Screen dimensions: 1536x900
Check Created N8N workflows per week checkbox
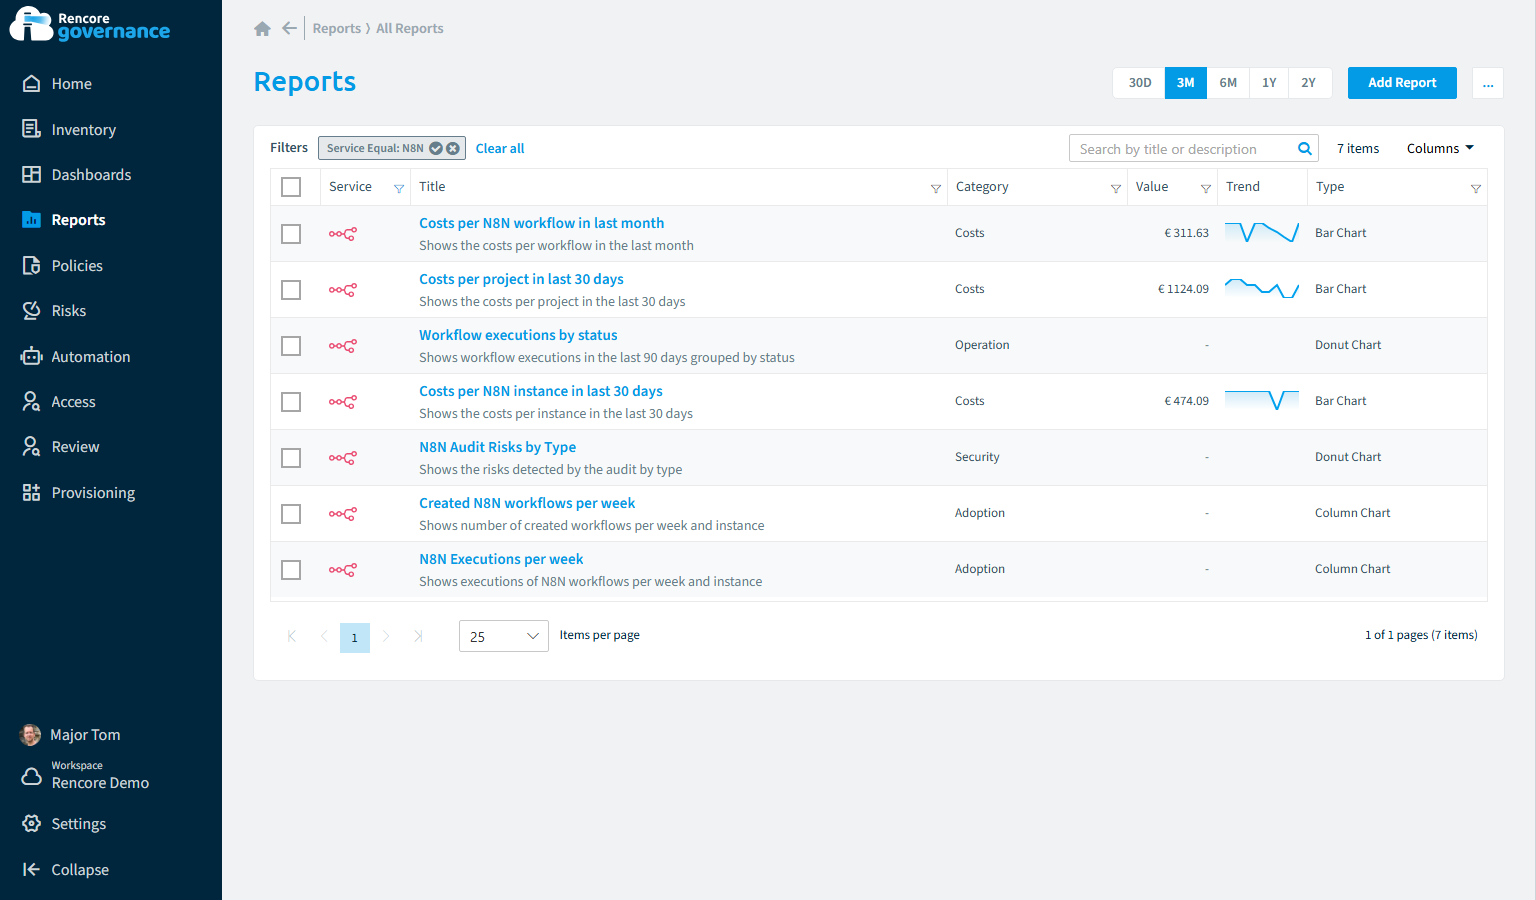click(291, 514)
